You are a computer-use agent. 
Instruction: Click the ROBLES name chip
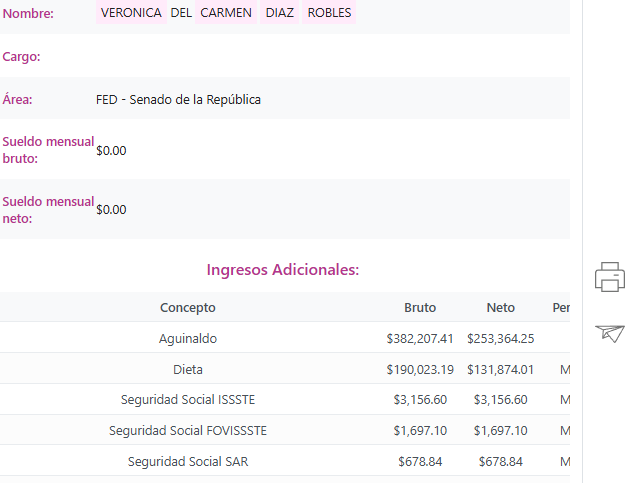coord(329,13)
